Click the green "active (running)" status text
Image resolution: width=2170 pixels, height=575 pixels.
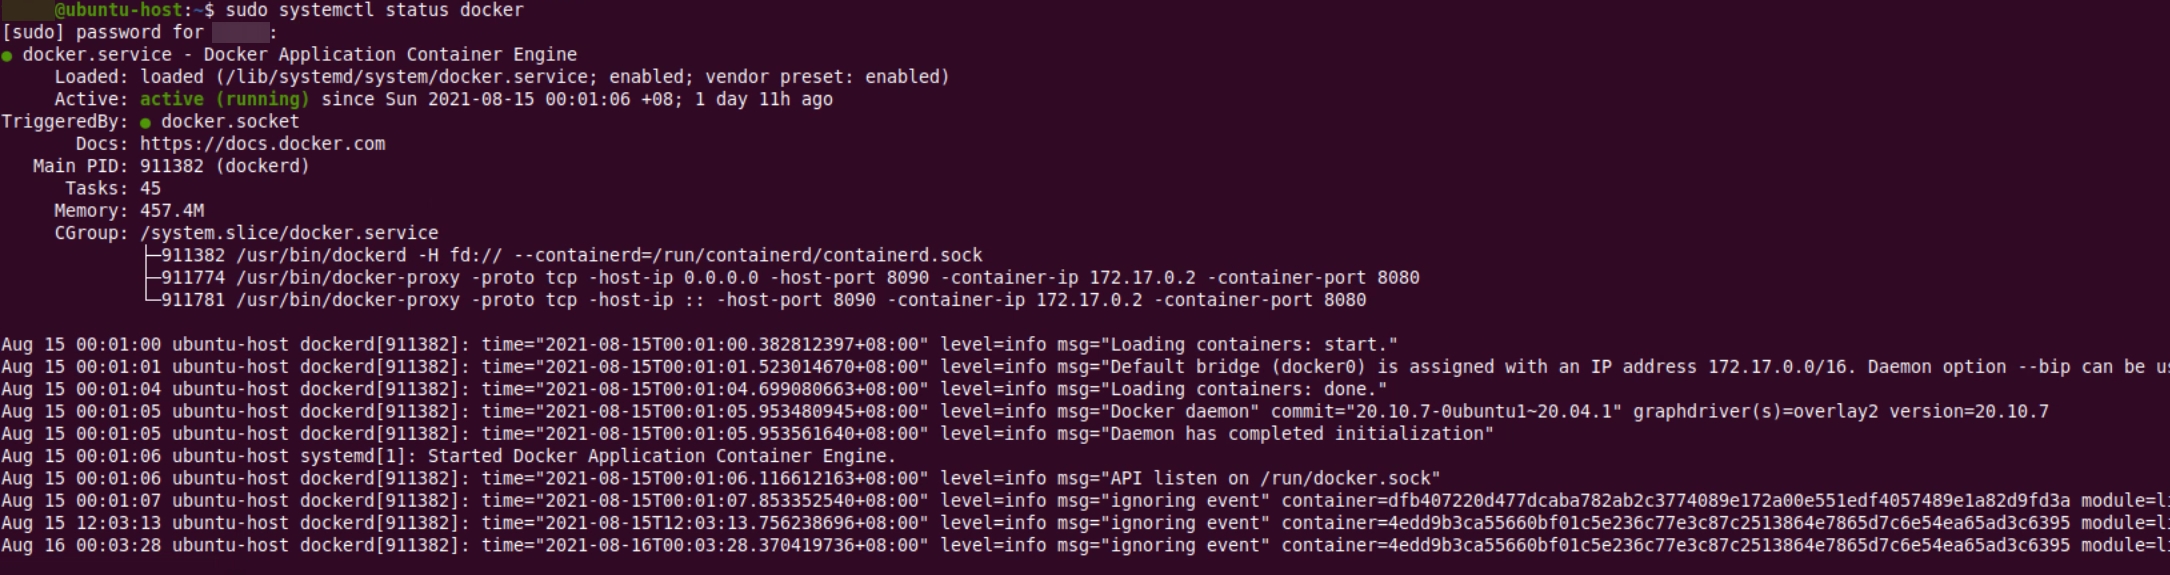[224, 99]
